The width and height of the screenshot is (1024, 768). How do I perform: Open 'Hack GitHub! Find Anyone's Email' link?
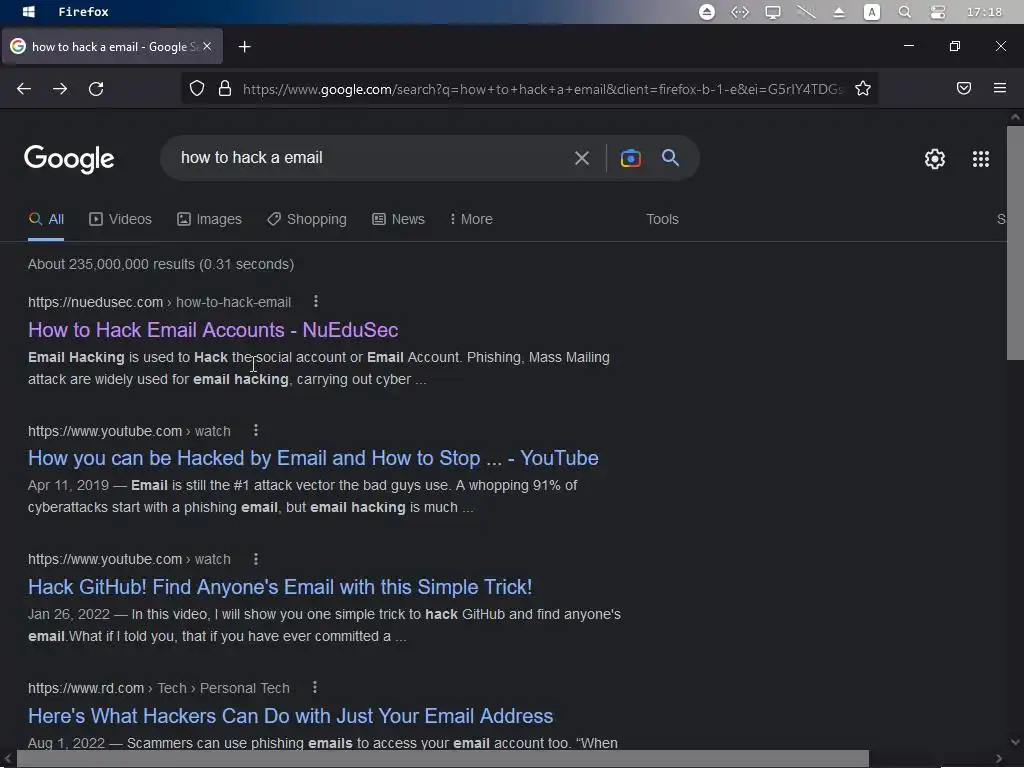click(280, 586)
